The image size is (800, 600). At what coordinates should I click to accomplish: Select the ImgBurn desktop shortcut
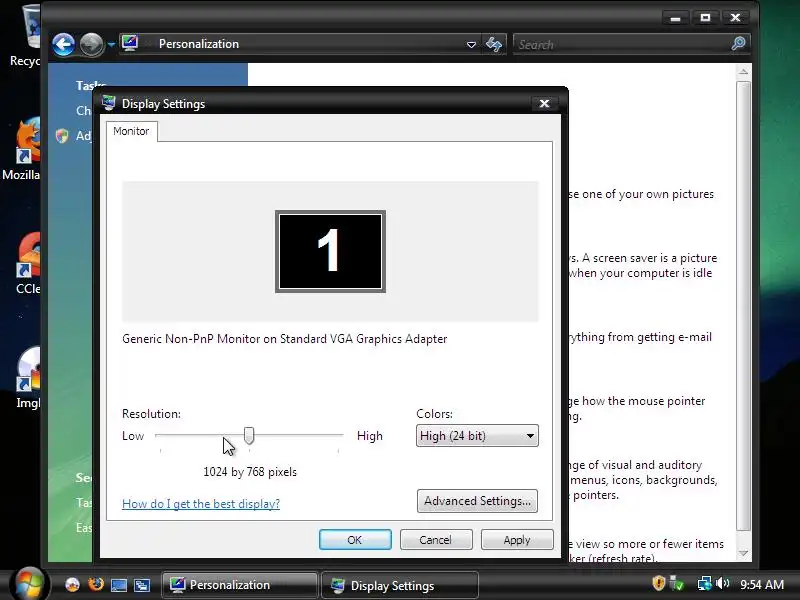tap(28, 378)
